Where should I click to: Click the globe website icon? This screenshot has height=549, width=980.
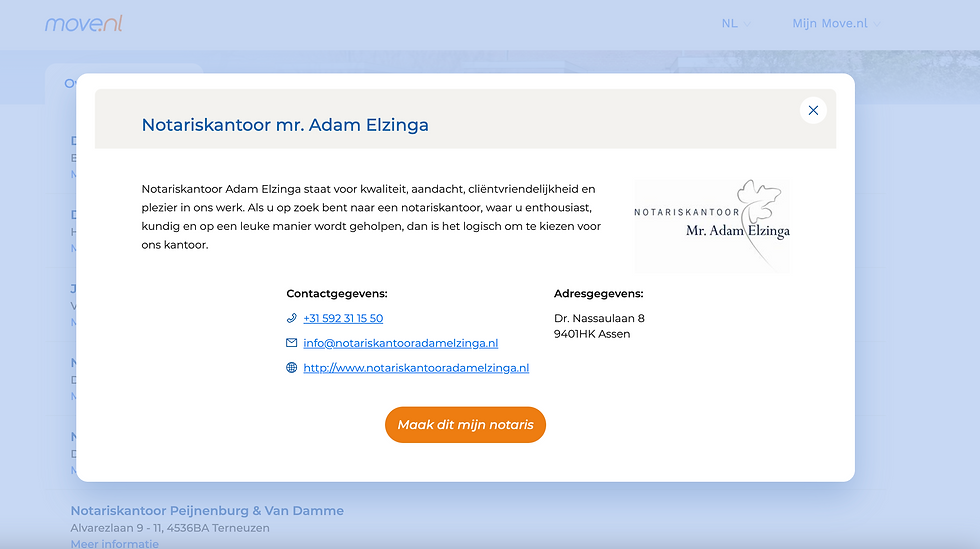291,368
